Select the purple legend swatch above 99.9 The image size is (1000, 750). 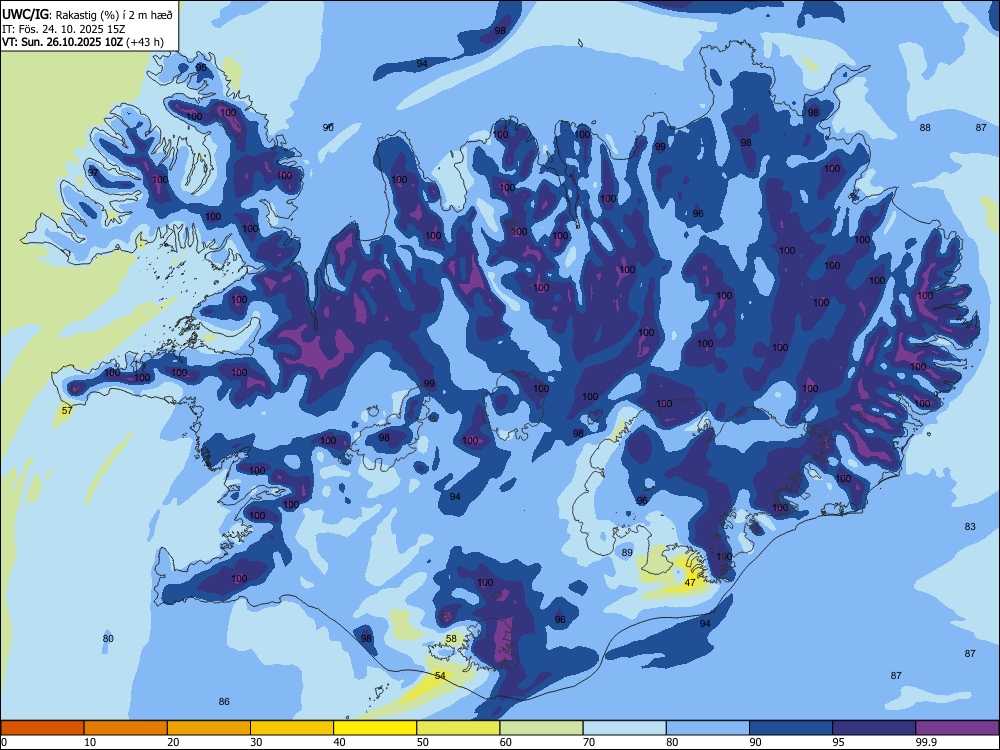click(957, 728)
